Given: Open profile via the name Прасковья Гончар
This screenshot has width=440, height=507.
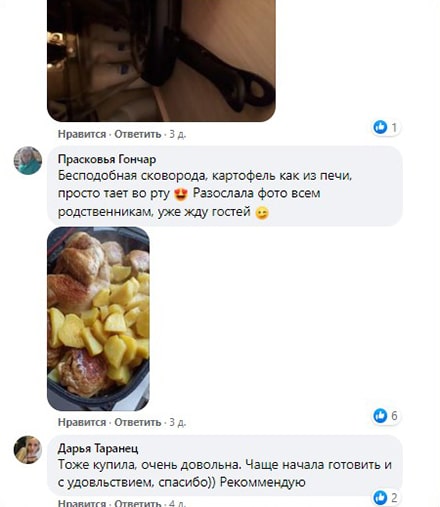Looking at the screenshot, I should [107, 159].
